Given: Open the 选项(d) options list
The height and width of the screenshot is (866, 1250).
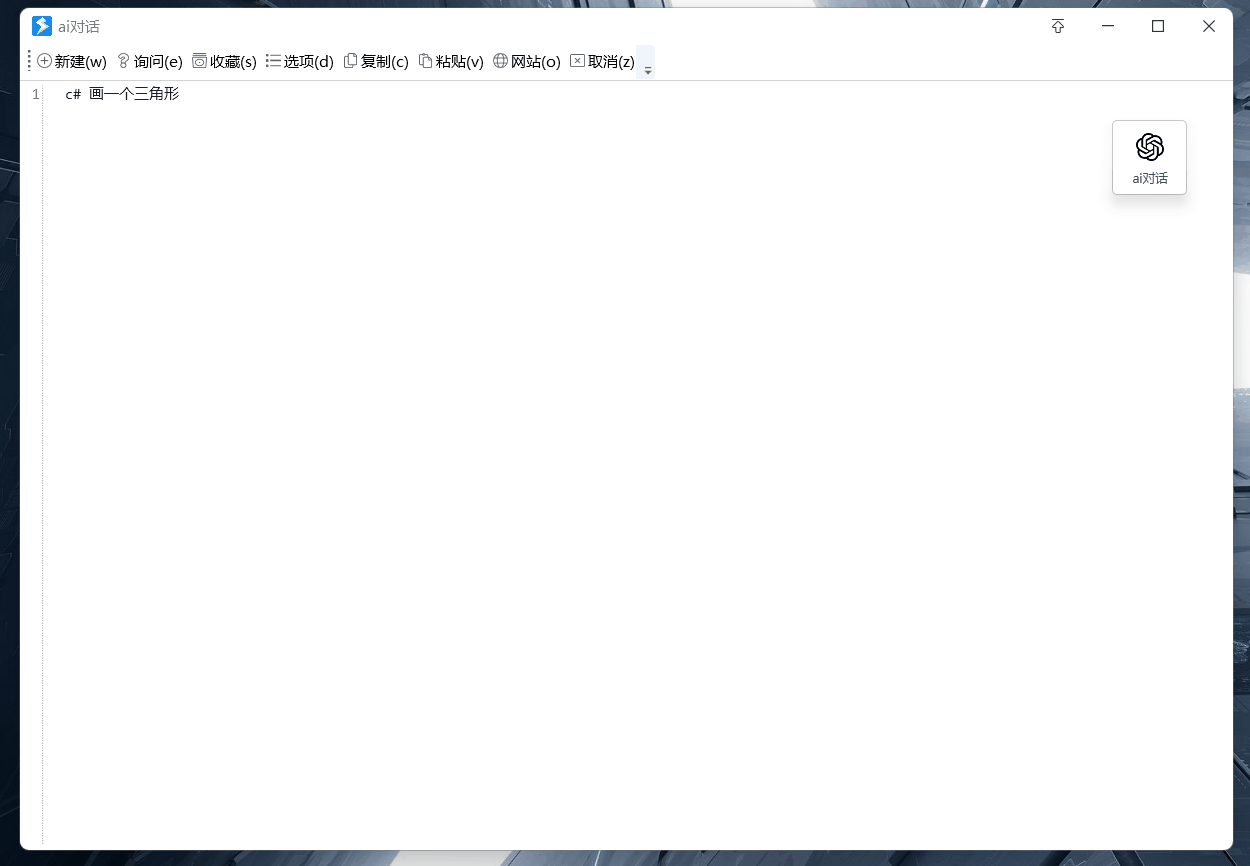Looking at the screenshot, I should tap(300, 62).
